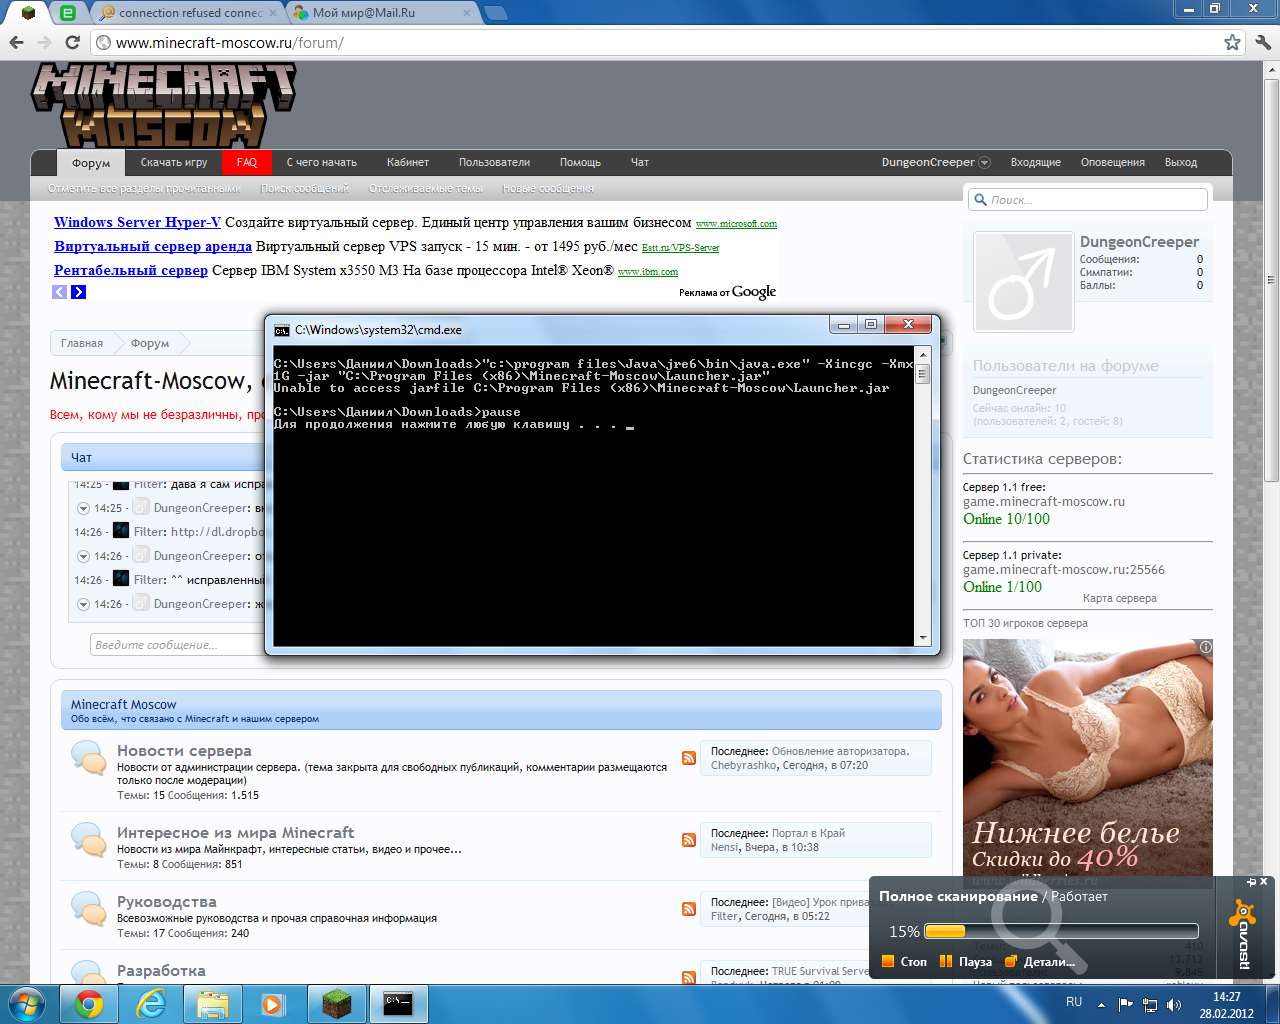Viewport: 1280px width, 1024px height.
Task: Reload the page with the refresh icon
Action: [72, 42]
